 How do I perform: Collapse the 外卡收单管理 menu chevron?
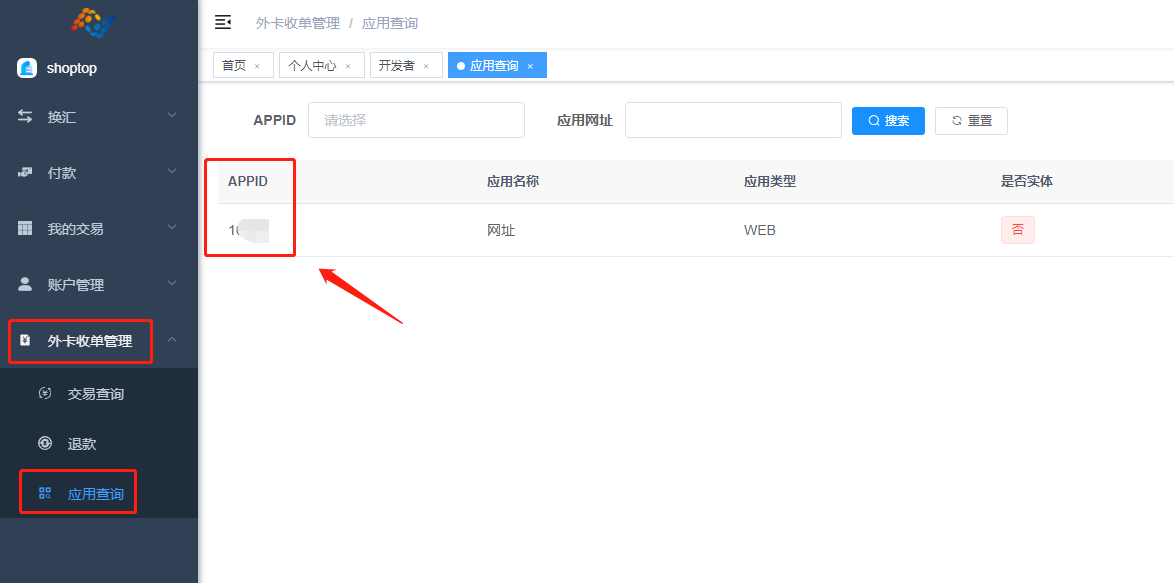point(172,340)
